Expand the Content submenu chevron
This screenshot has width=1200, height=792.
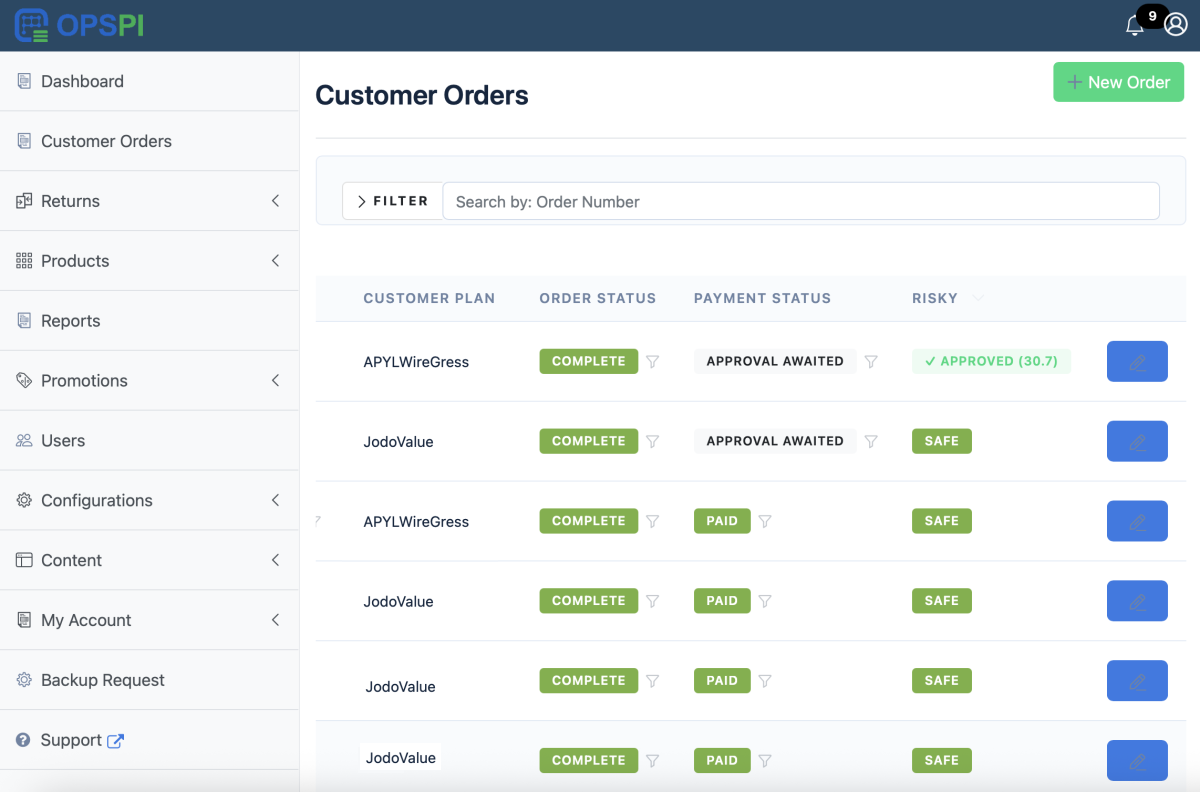pyautogui.click(x=275, y=561)
